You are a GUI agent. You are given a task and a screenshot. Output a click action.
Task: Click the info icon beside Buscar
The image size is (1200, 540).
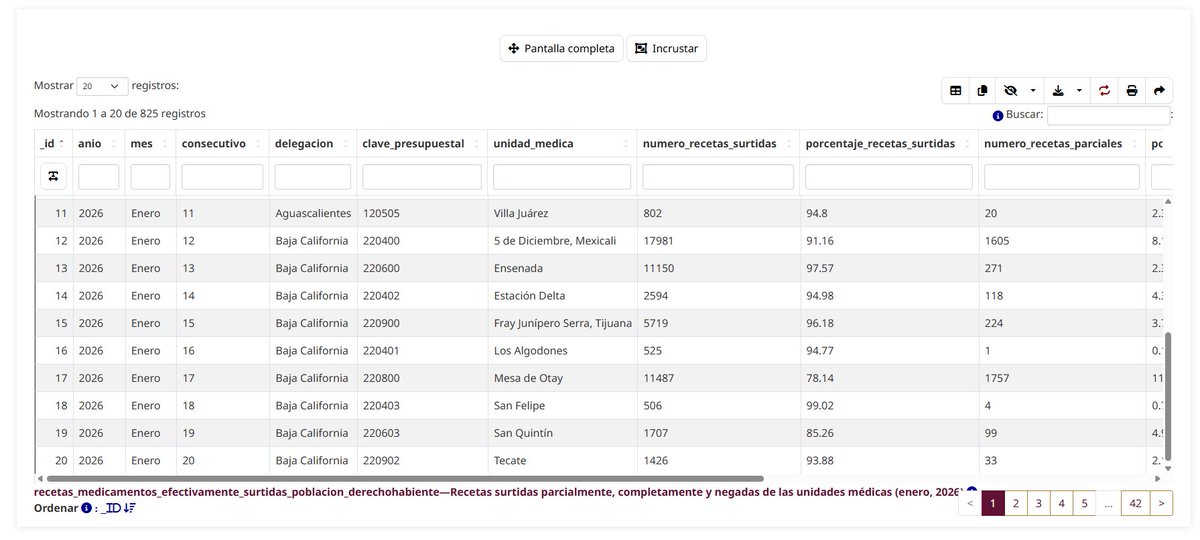click(998, 116)
